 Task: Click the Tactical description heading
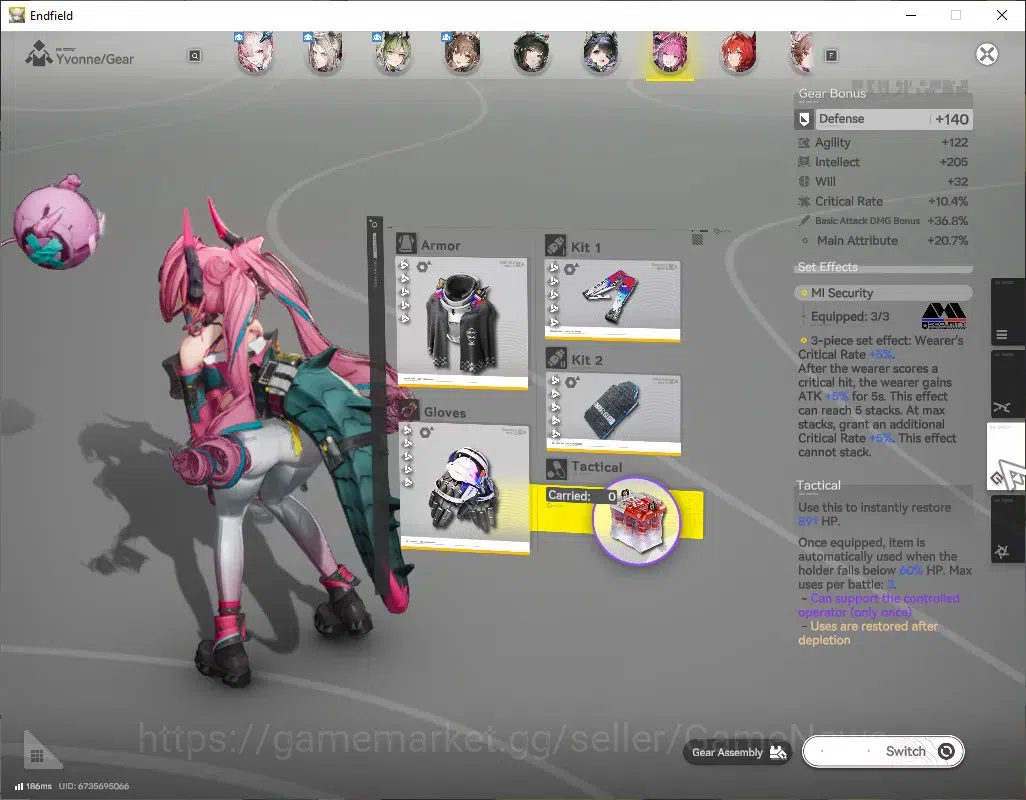click(x=819, y=485)
